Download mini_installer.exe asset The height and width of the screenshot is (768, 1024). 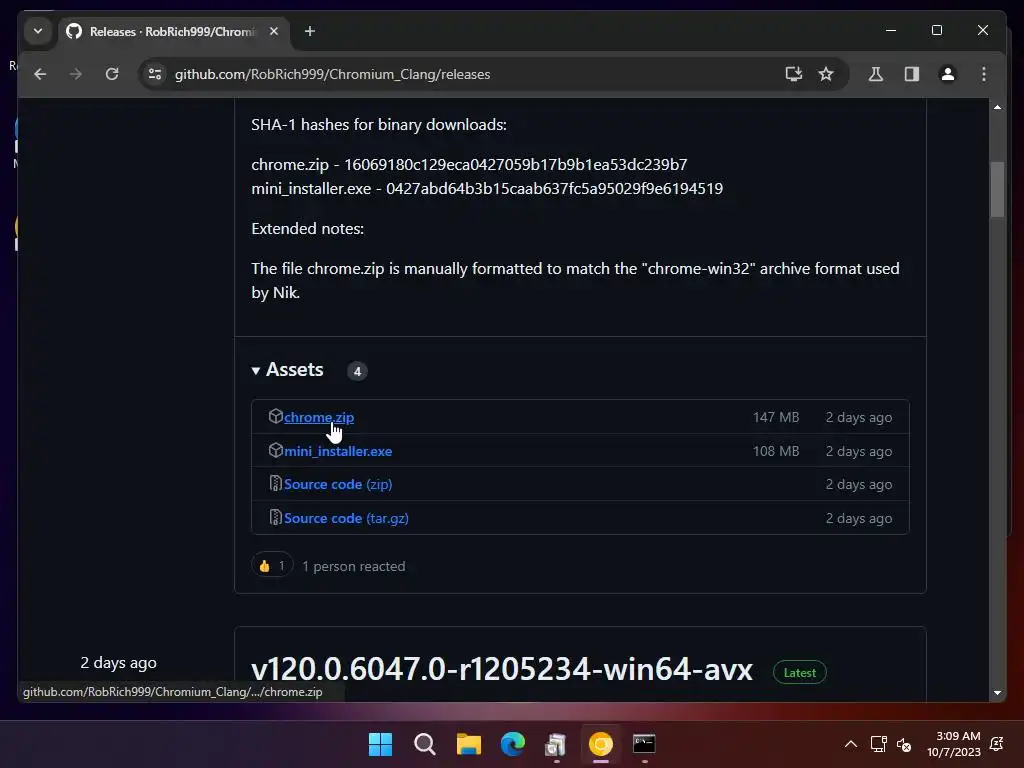338,451
